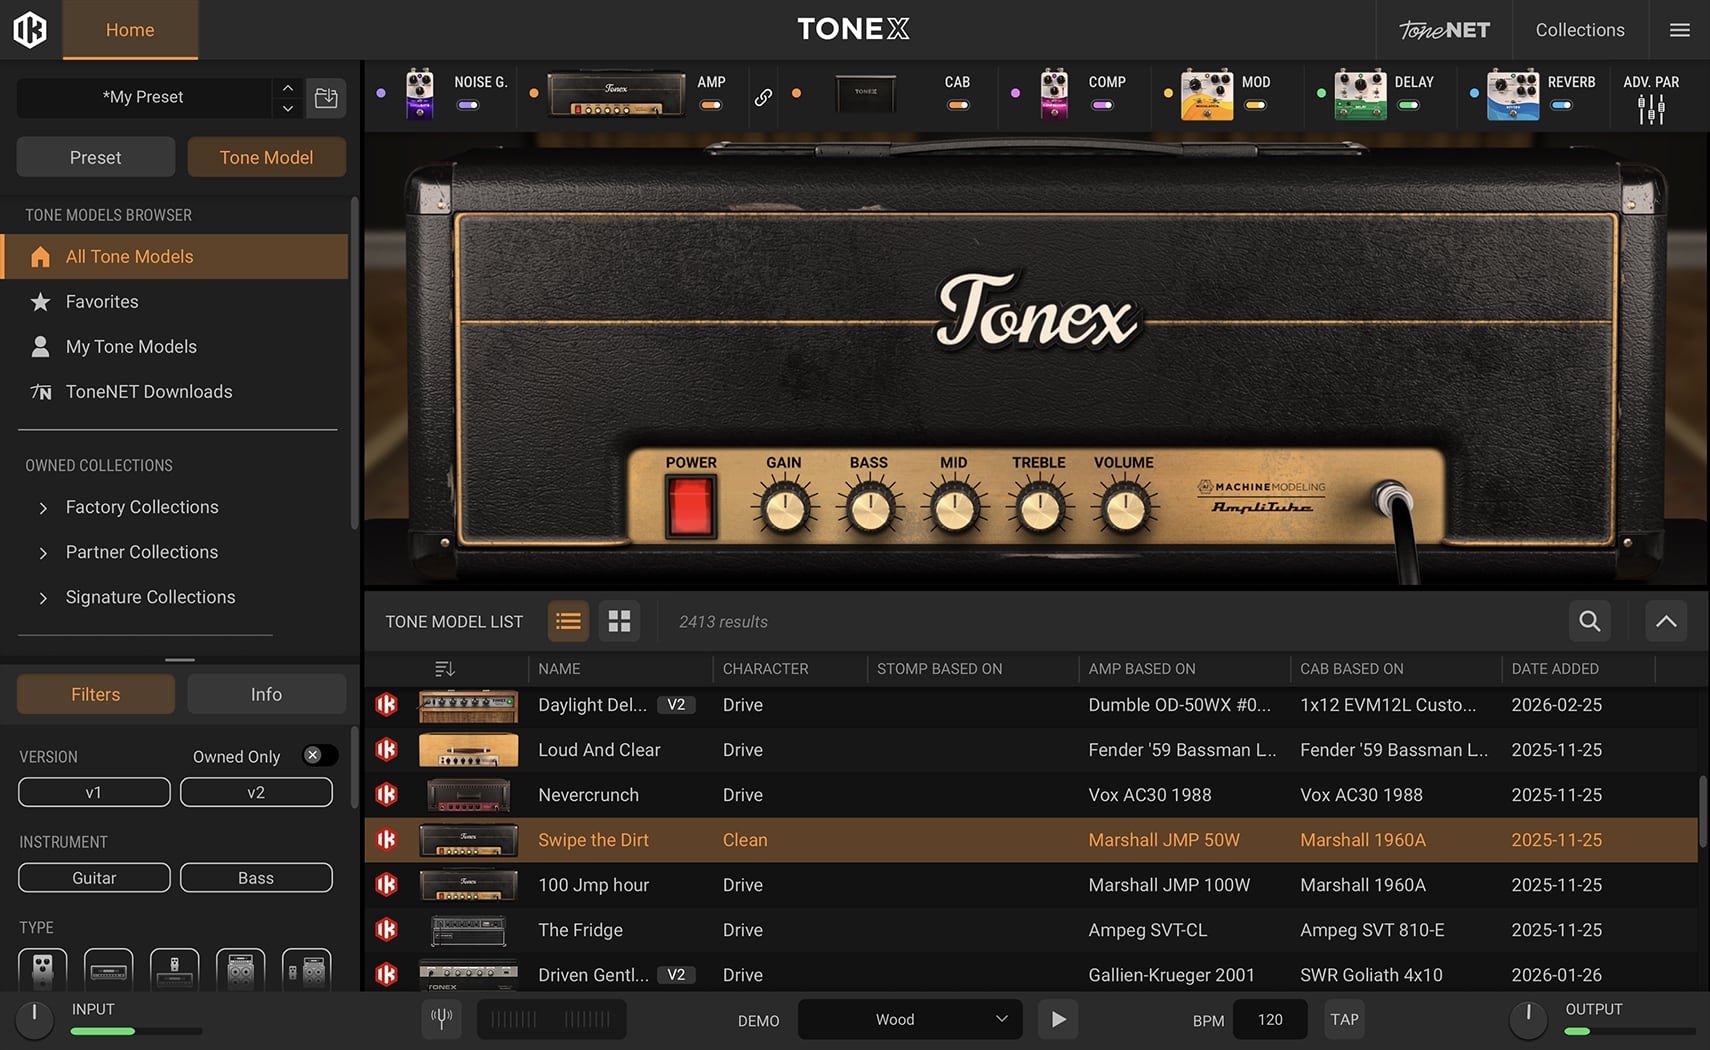
Task: Open the tuner icon in bottom bar
Action: pyautogui.click(x=441, y=1019)
